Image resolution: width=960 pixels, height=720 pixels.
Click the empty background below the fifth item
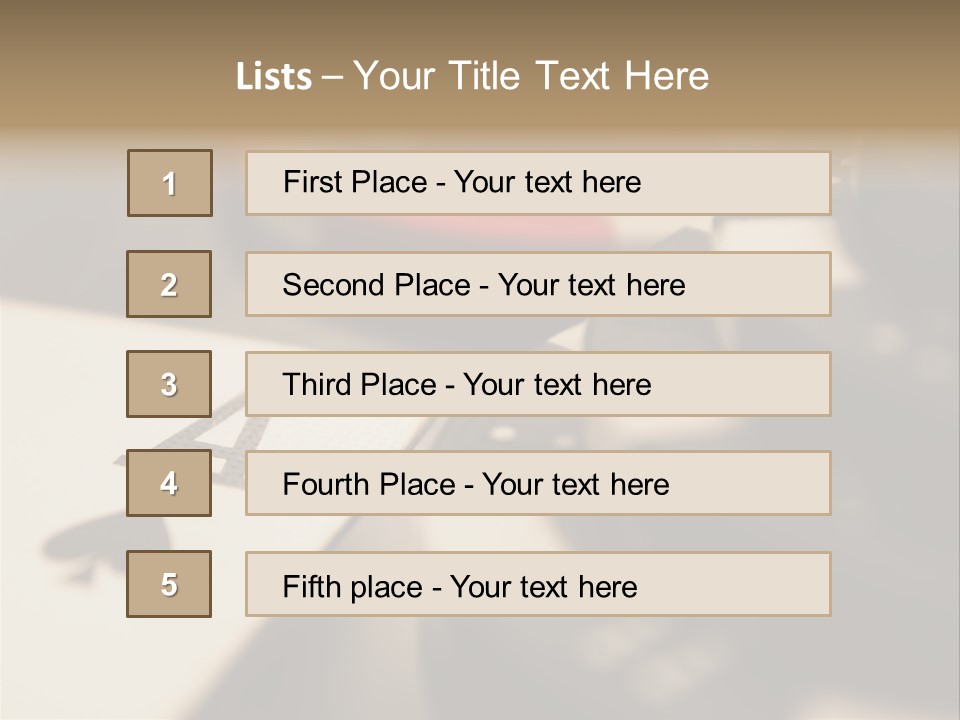point(480,670)
